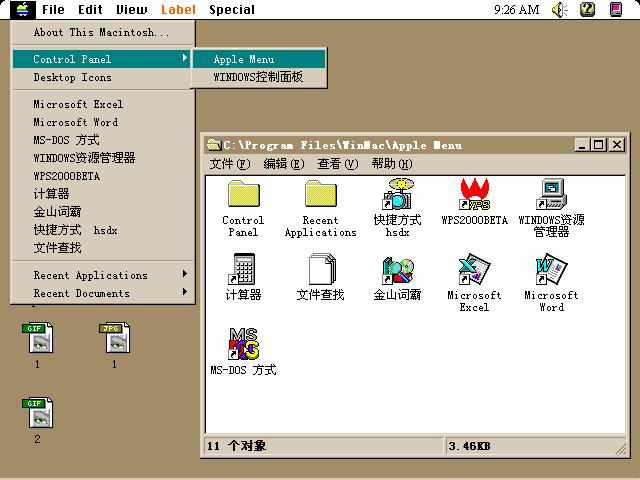Select the 金山词霸 shortcut icon
This screenshot has height=480, width=640.
point(398,270)
